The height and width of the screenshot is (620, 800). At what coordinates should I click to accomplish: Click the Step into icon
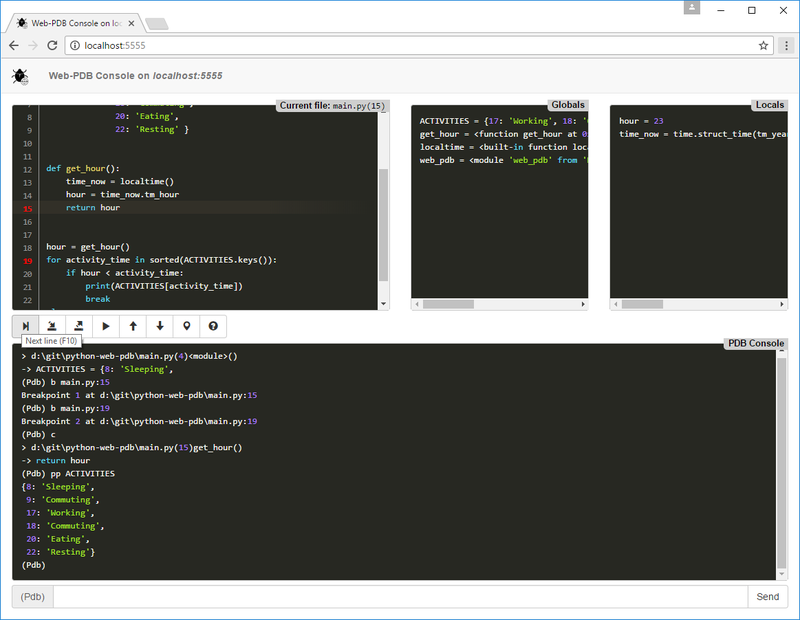52,326
